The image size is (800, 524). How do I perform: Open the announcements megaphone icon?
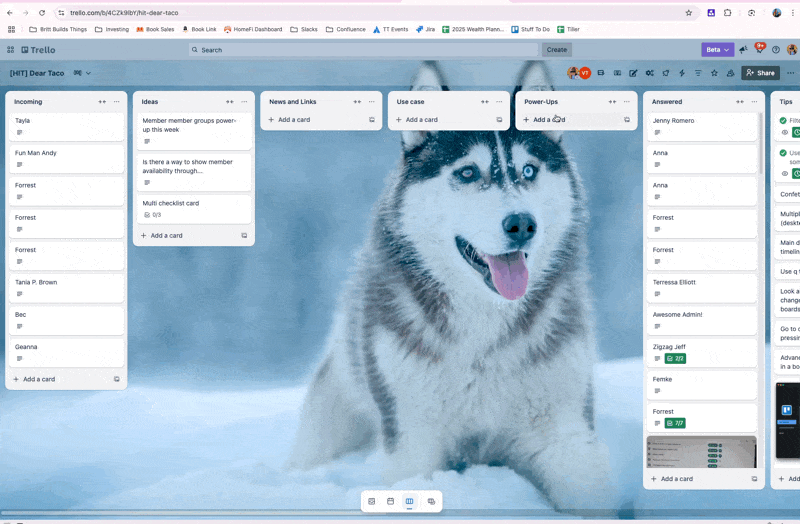[x=743, y=49]
